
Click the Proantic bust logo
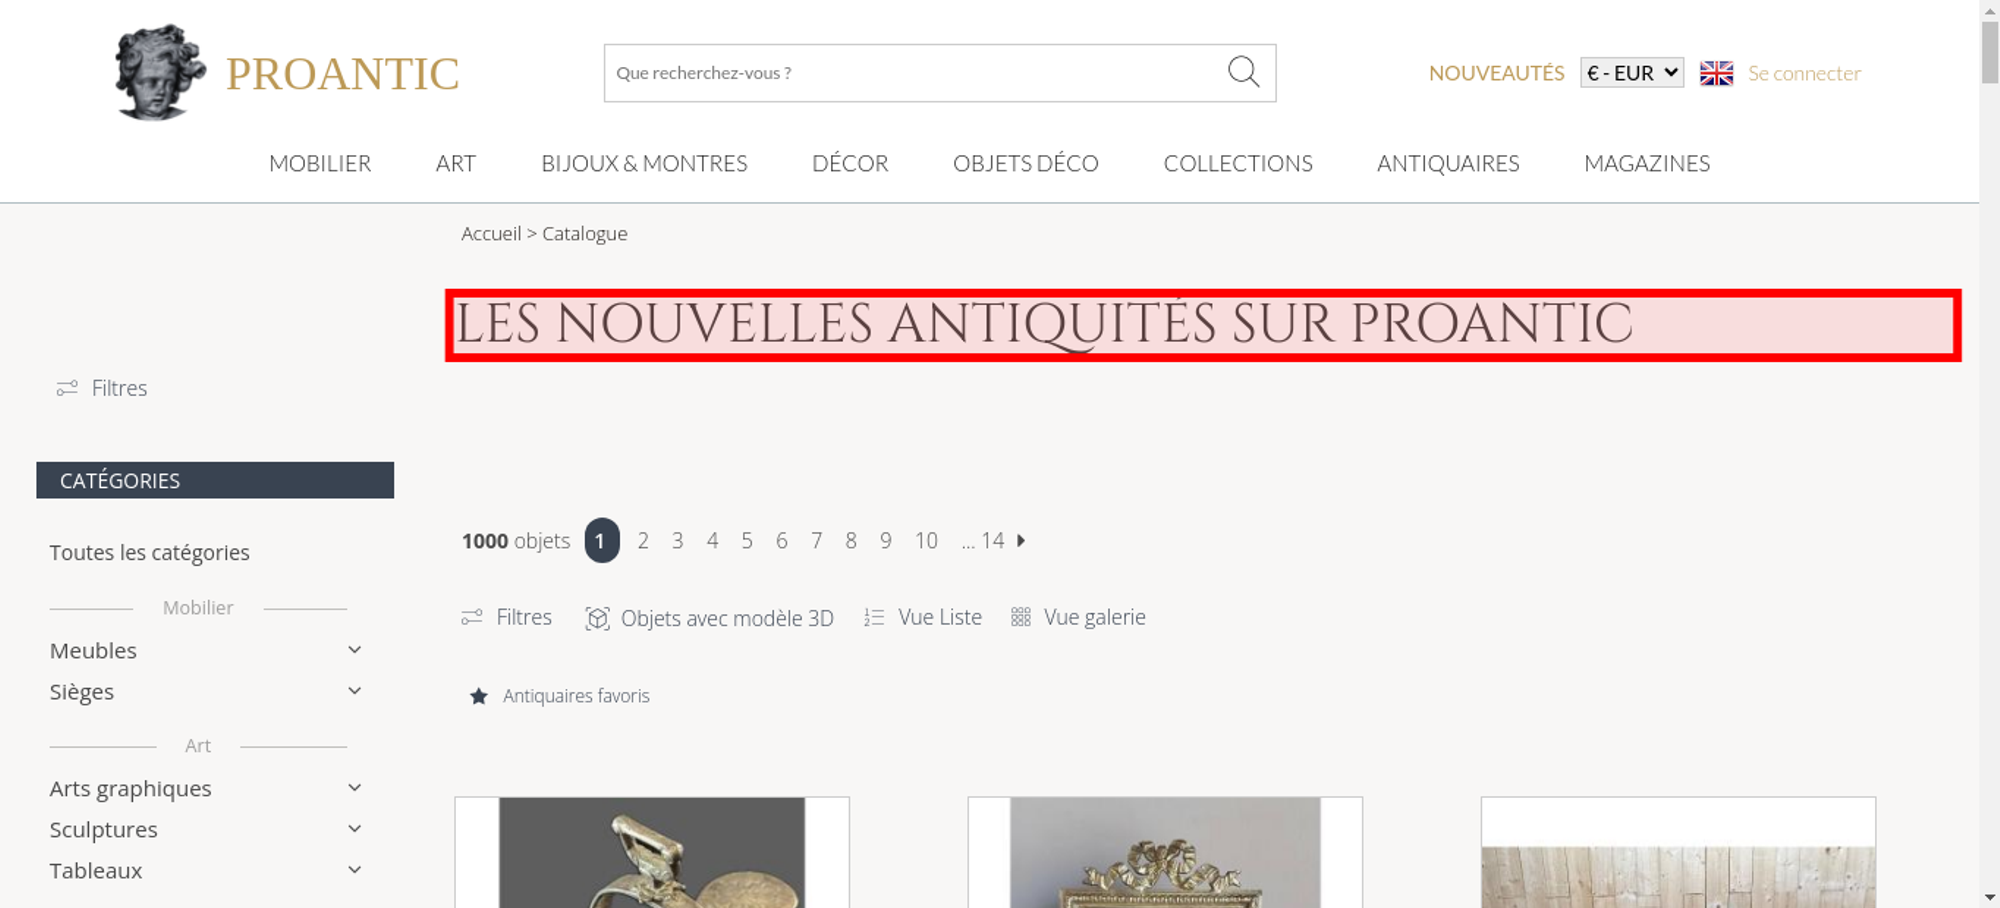pyautogui.click(x=160, y=73)
